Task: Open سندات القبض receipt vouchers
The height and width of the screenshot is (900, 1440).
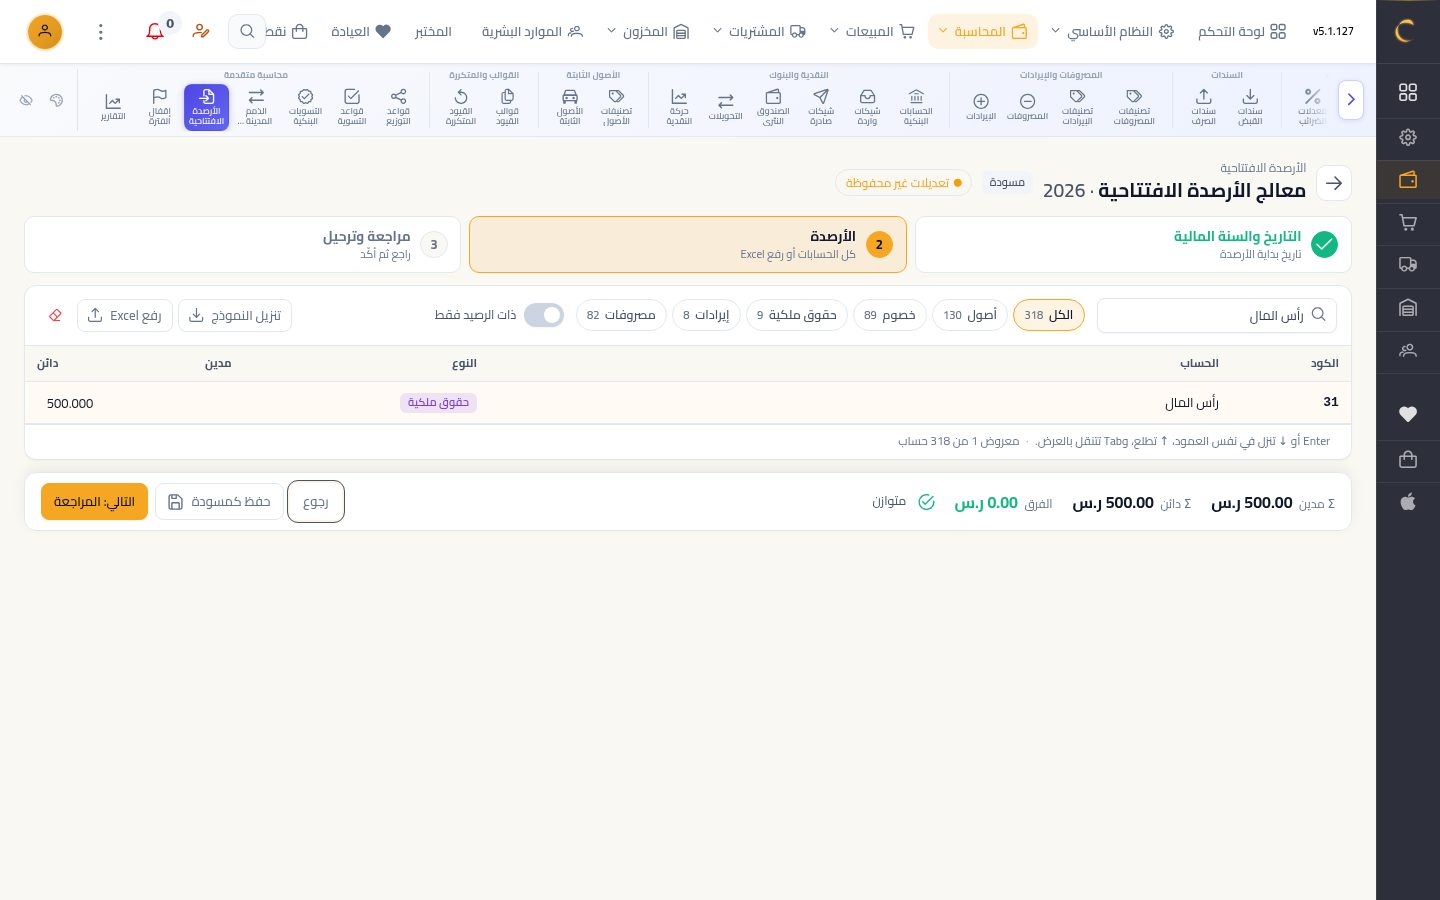Action: click(1250, 107)
